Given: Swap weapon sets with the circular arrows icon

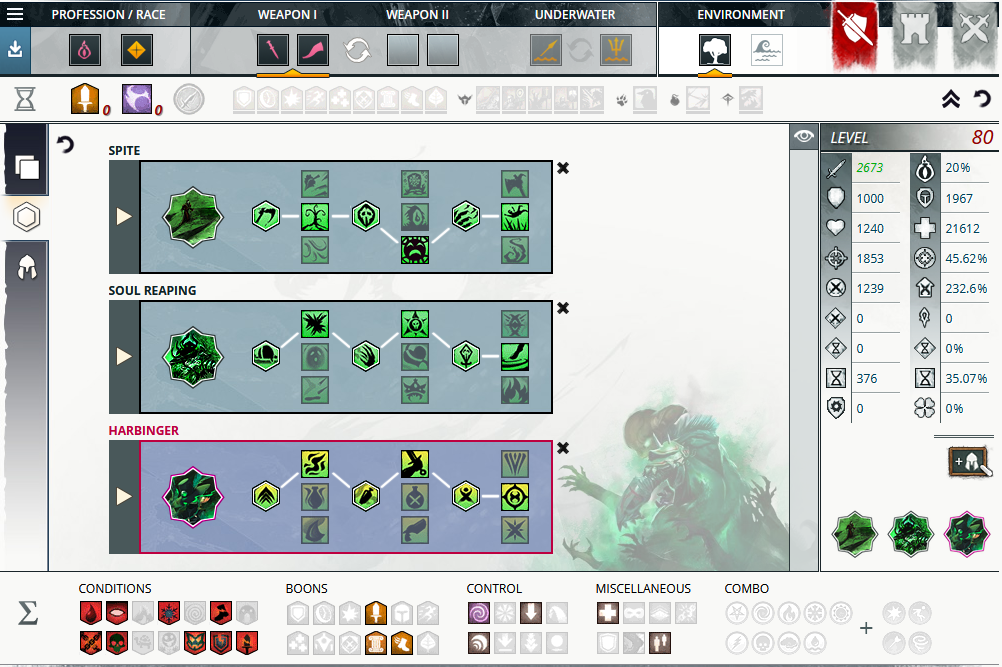Looking at the screenshot, I should (x=358, y=49).
